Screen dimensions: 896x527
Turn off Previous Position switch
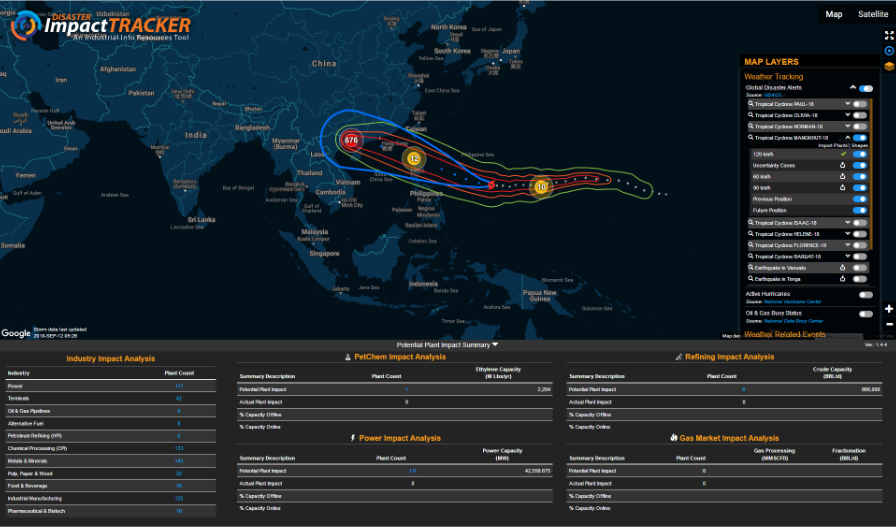859,199
